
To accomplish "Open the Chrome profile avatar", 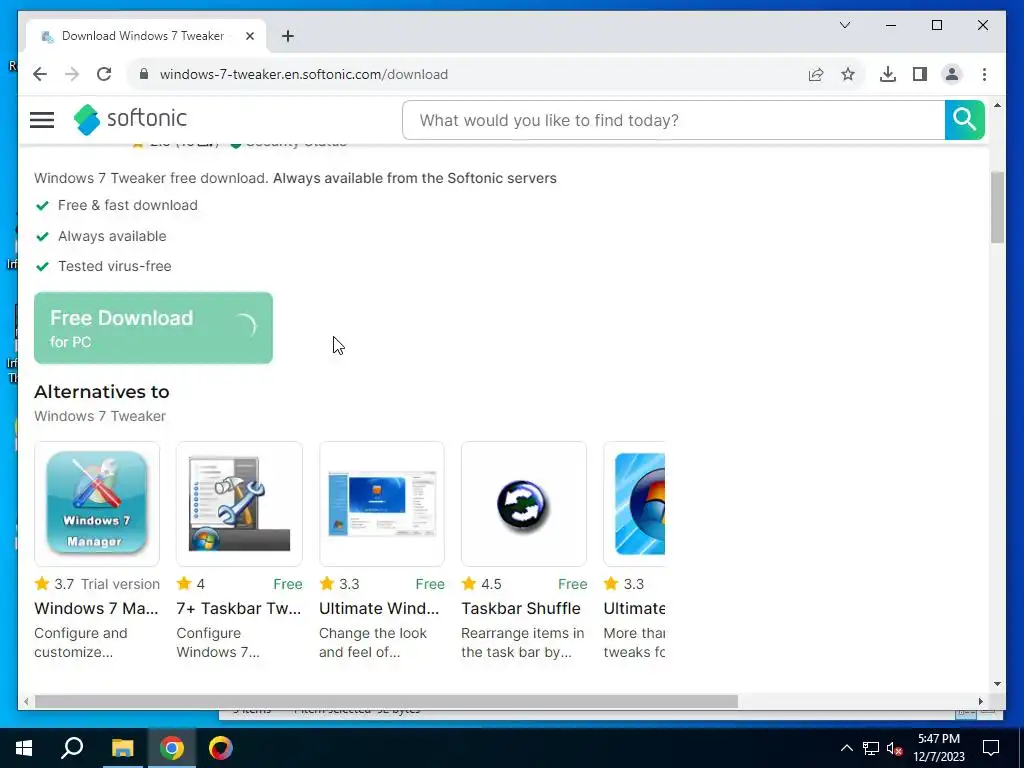I will [x=952, y=74].
